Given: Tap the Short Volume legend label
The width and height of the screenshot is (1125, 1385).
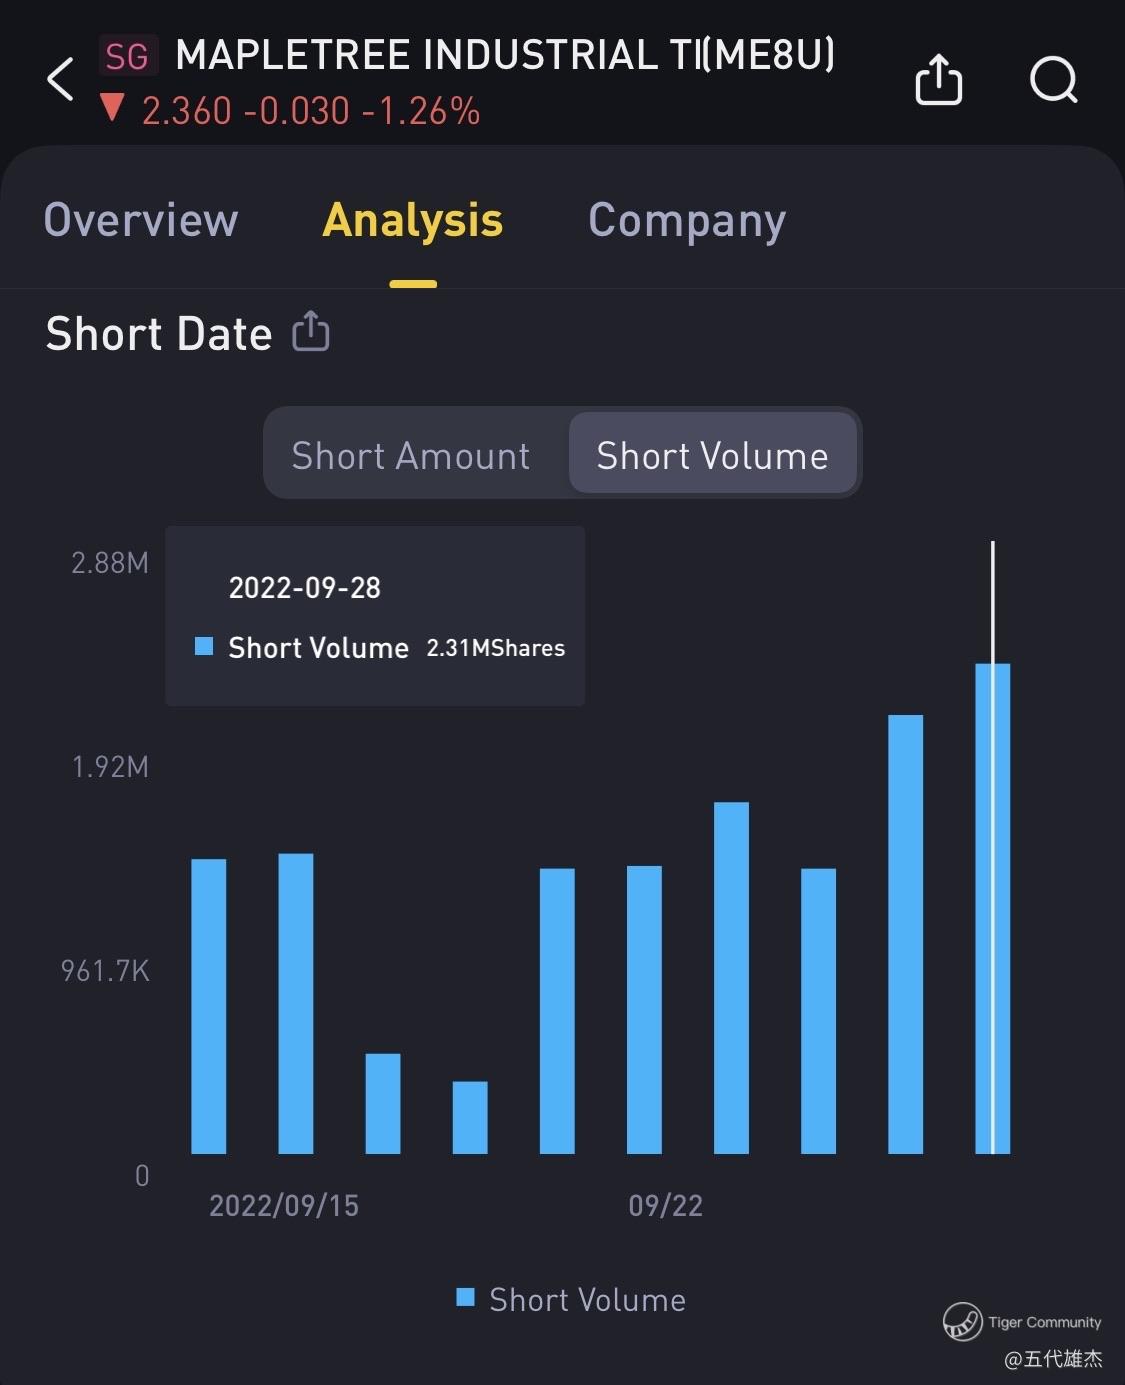Looking at the screenshot, I should (587, 1300).
